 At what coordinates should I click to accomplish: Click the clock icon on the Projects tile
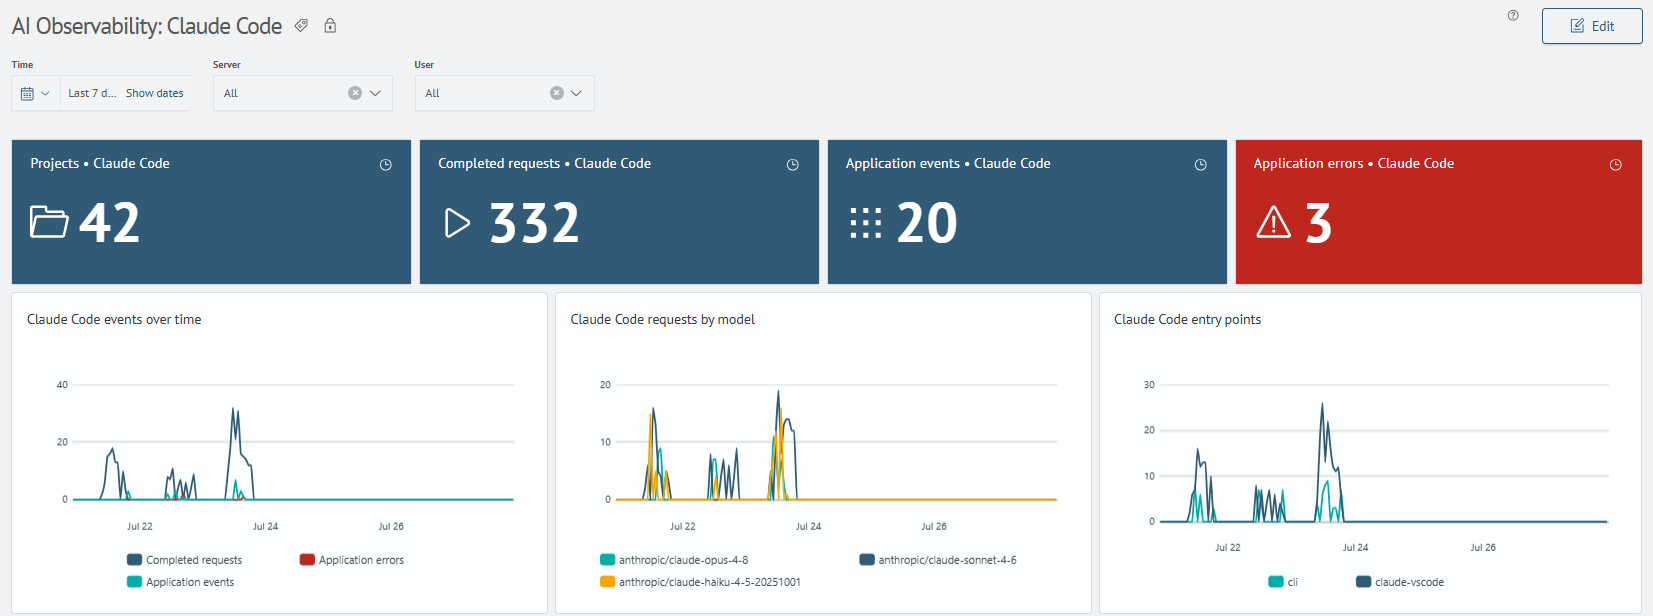pyautogui.click(x=386, y=165)
